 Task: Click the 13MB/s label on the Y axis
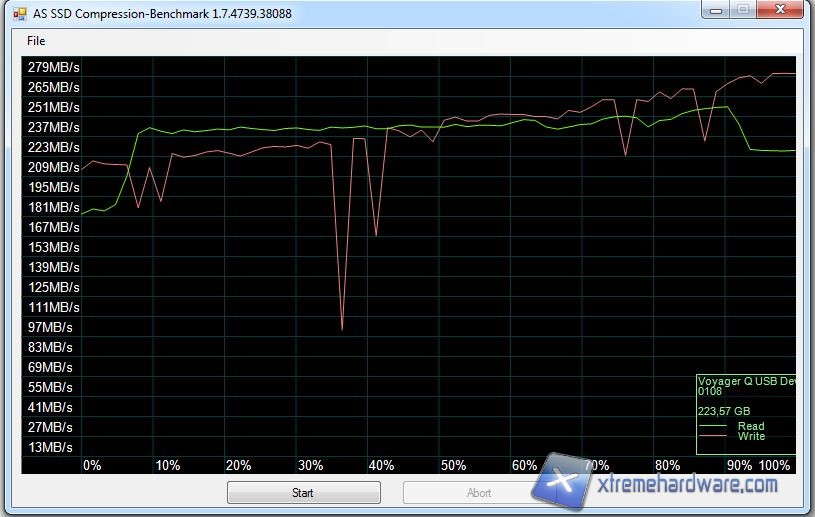click(50, 447)
